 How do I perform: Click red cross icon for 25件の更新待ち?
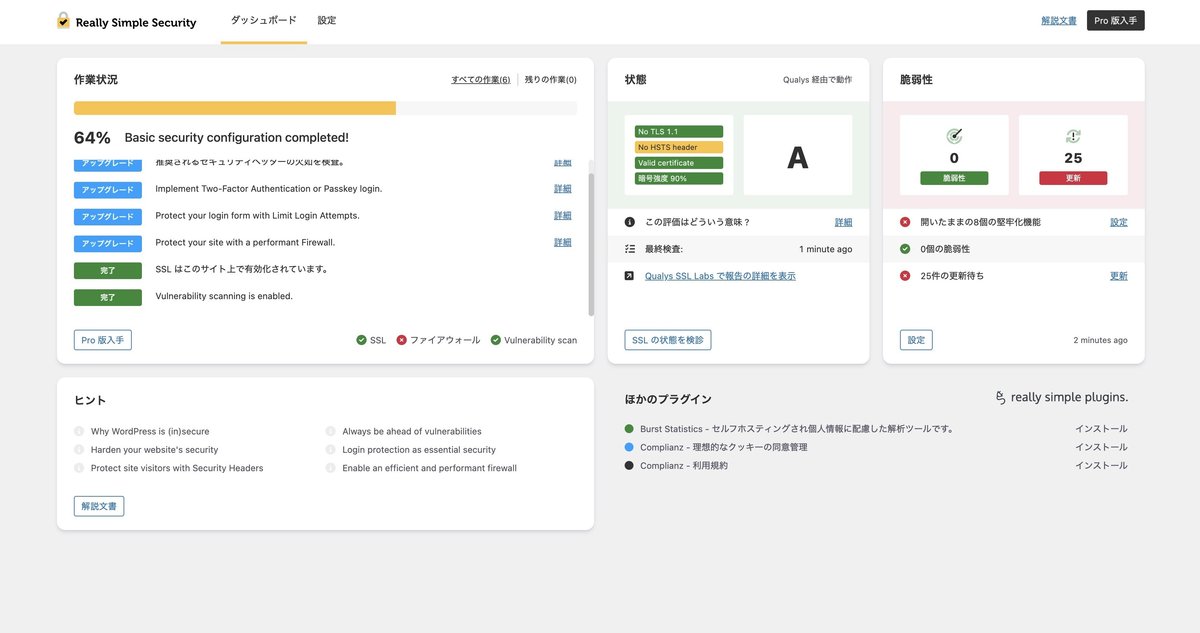905,276
